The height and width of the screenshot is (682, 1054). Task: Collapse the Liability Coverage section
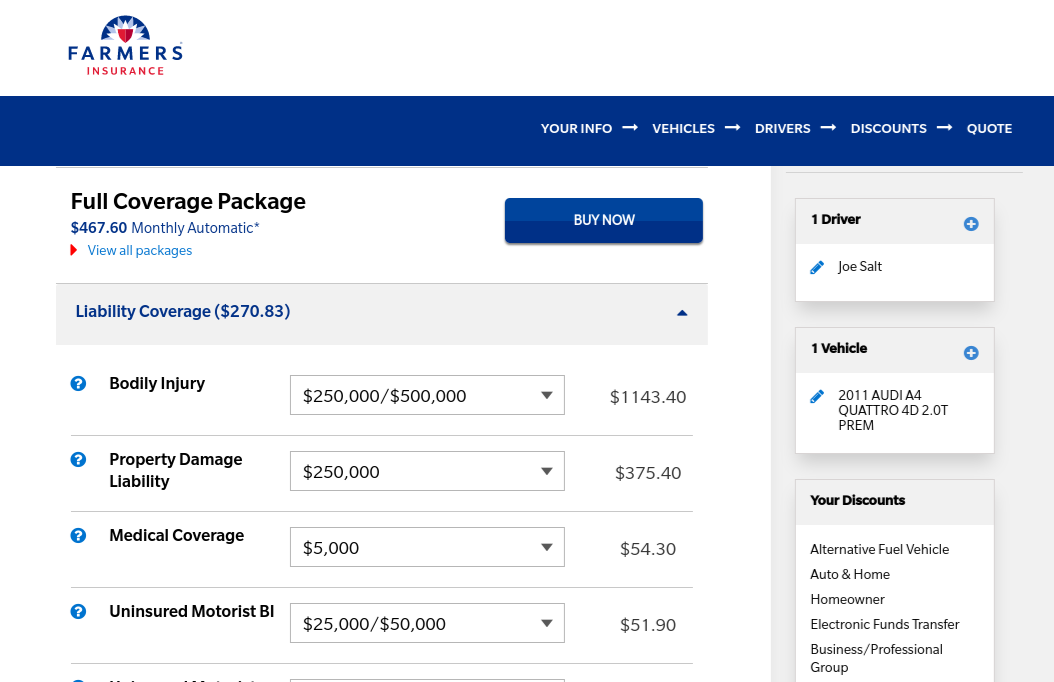682,312
